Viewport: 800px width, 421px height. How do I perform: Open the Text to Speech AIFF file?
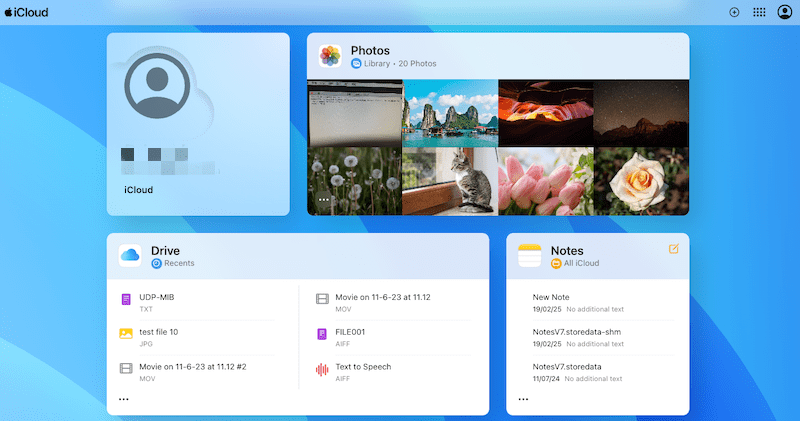[x=363, y=367]
